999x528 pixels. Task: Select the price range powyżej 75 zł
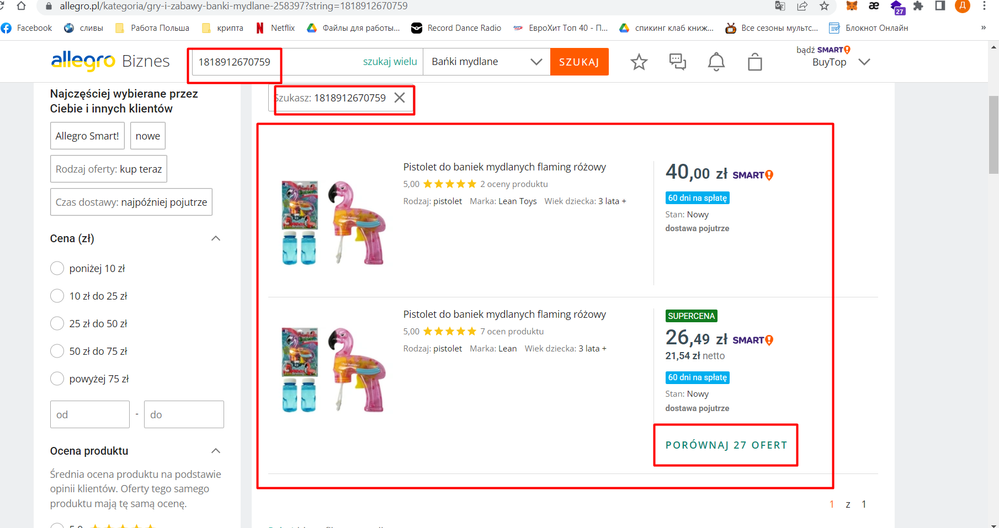(57, 378)
